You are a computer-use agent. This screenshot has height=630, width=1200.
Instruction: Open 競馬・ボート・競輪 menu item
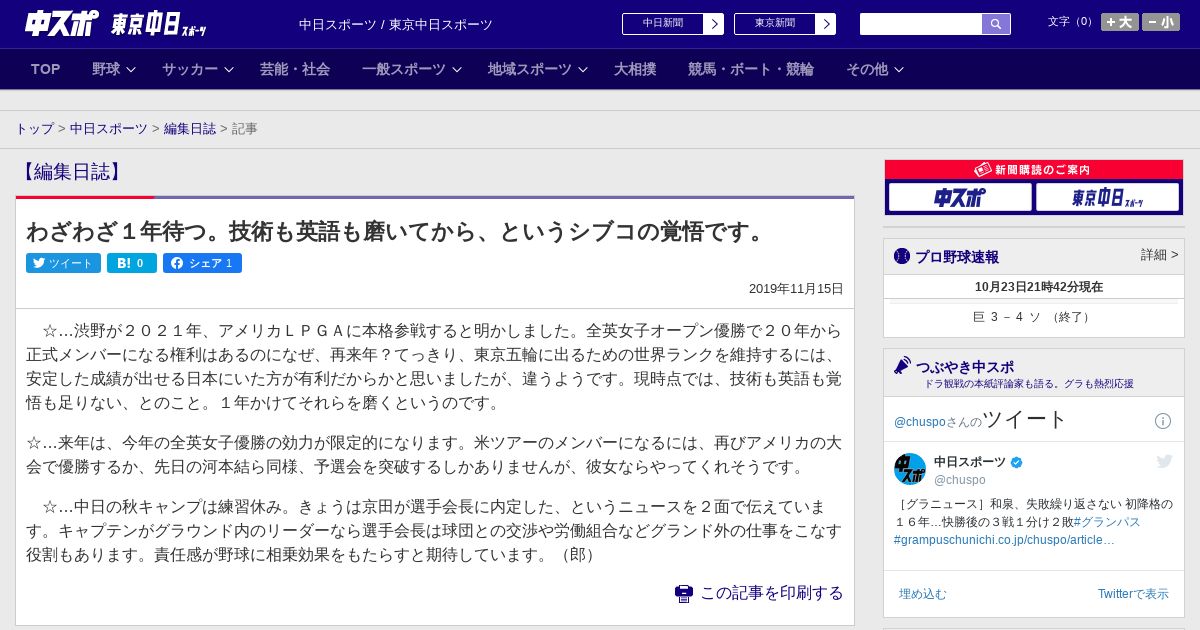pos(751,69)
